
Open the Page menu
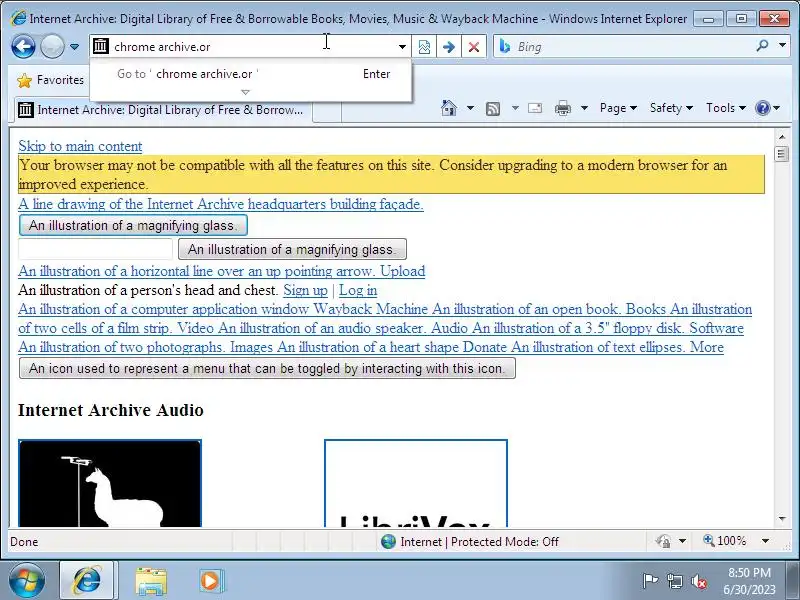tap(618, 108)
